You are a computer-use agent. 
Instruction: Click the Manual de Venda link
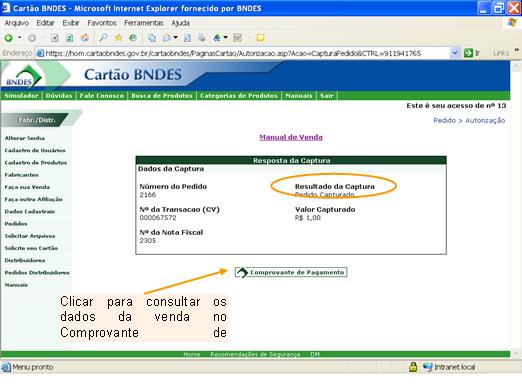(x=291, y=137)
